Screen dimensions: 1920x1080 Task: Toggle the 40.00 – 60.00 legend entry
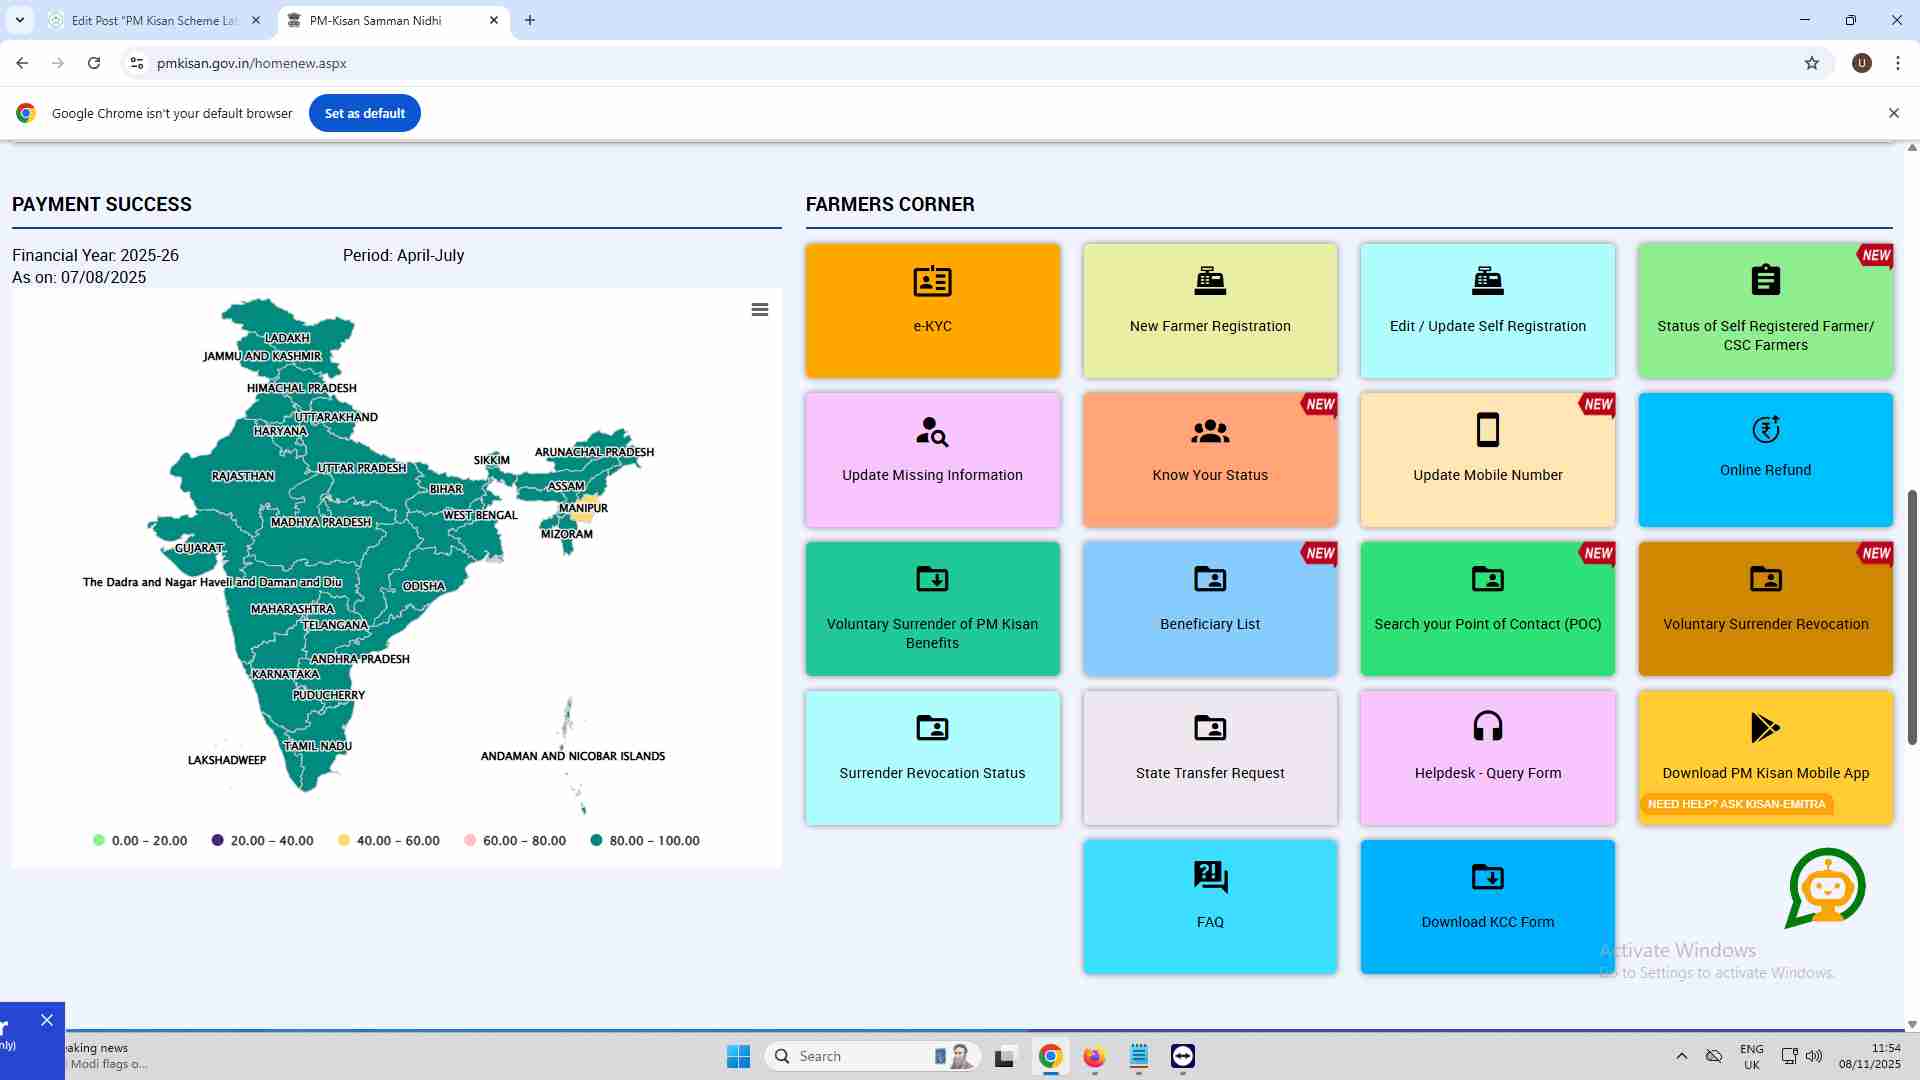pyautogui.click(x=390, y=841)
